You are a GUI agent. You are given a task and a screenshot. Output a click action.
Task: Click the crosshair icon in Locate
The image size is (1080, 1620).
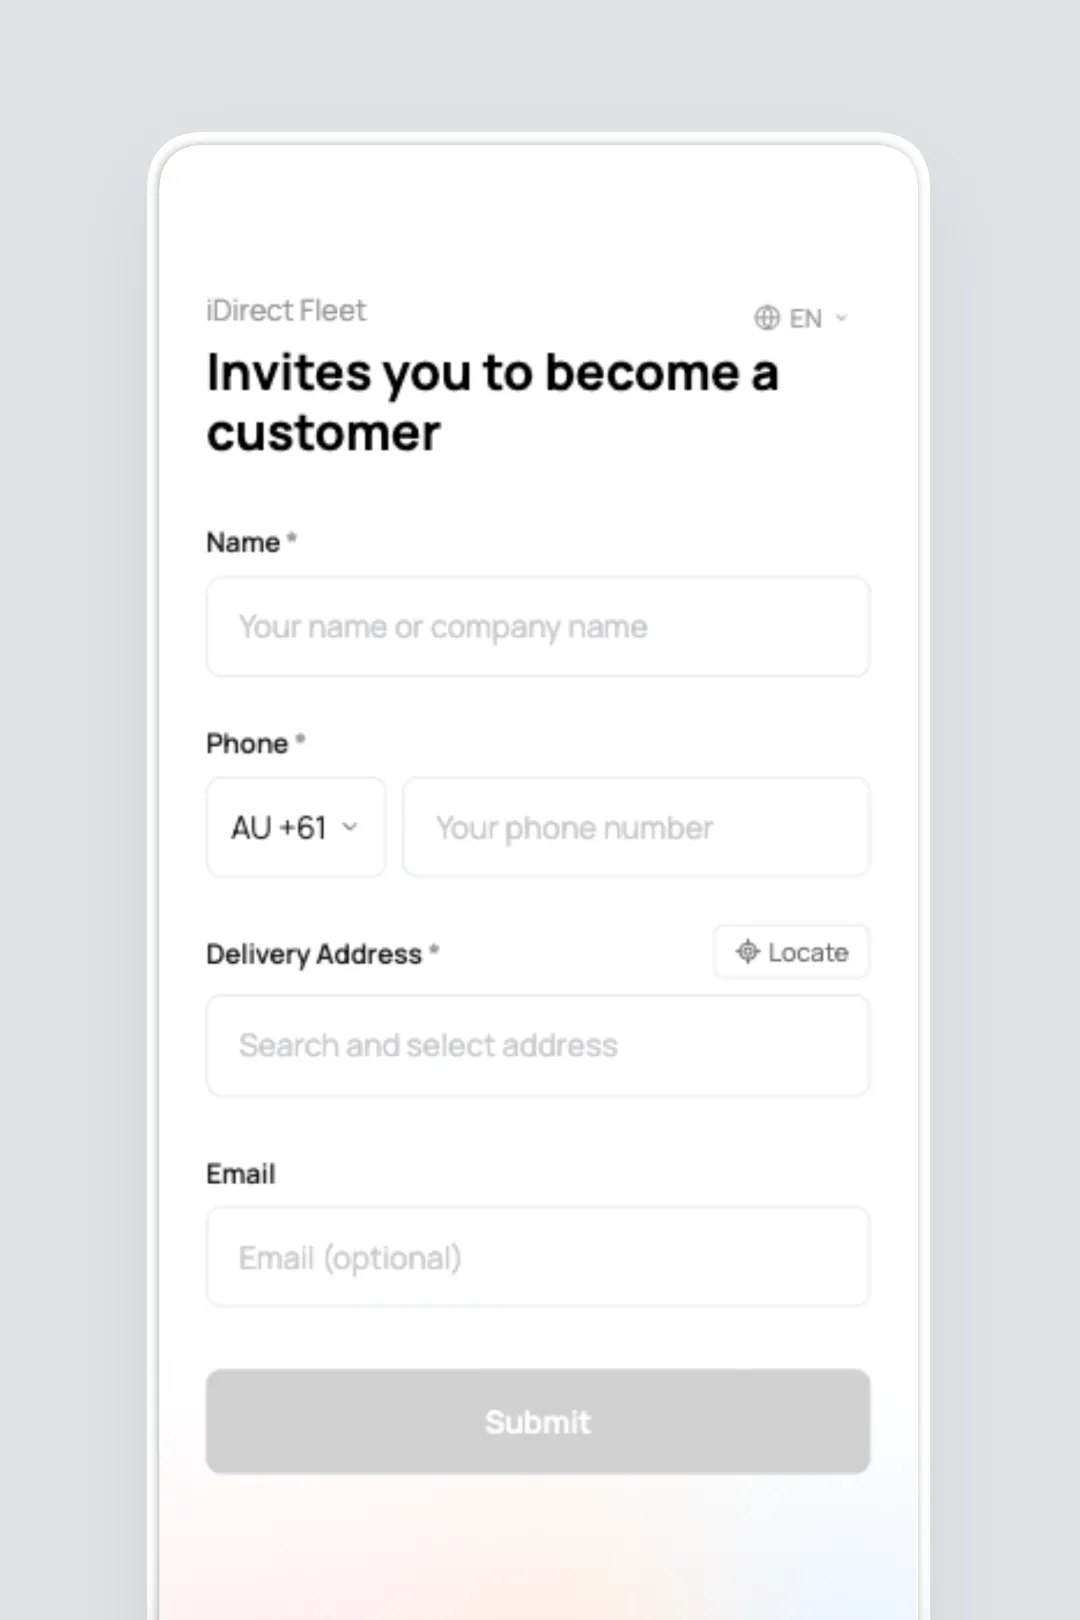(x=748, y=951)
